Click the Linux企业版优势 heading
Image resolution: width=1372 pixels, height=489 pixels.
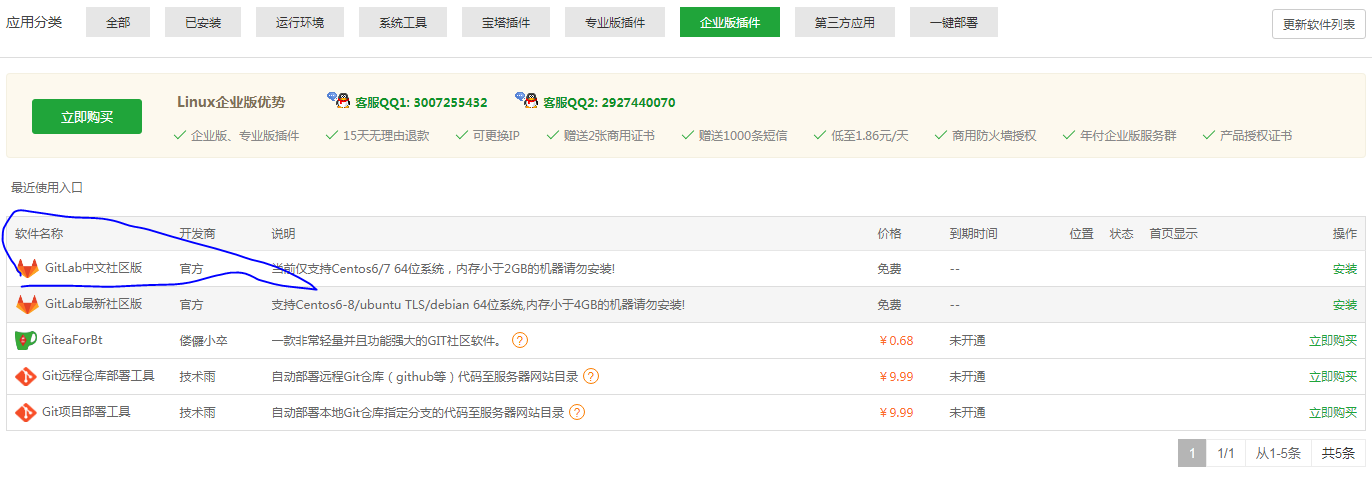click(231, 102)
